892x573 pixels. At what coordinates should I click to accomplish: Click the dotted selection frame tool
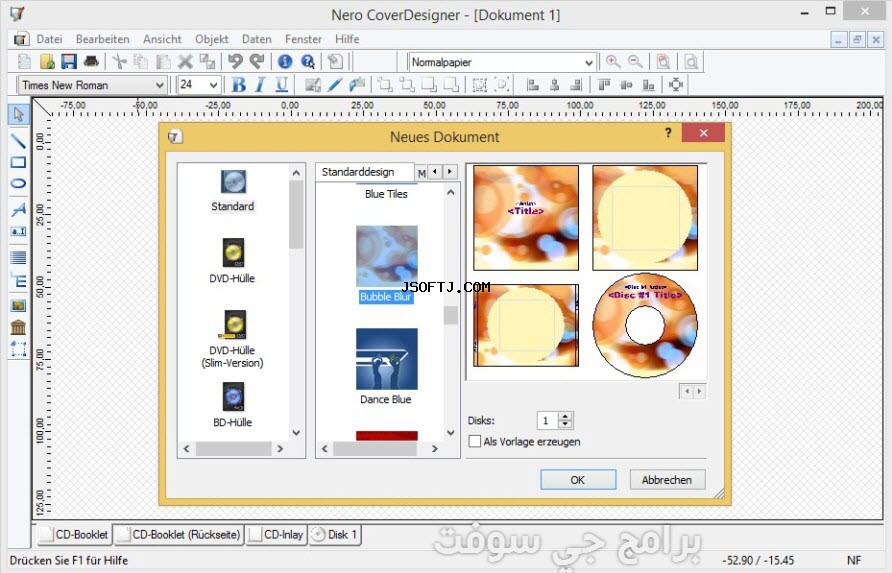(x=18, y=348)
